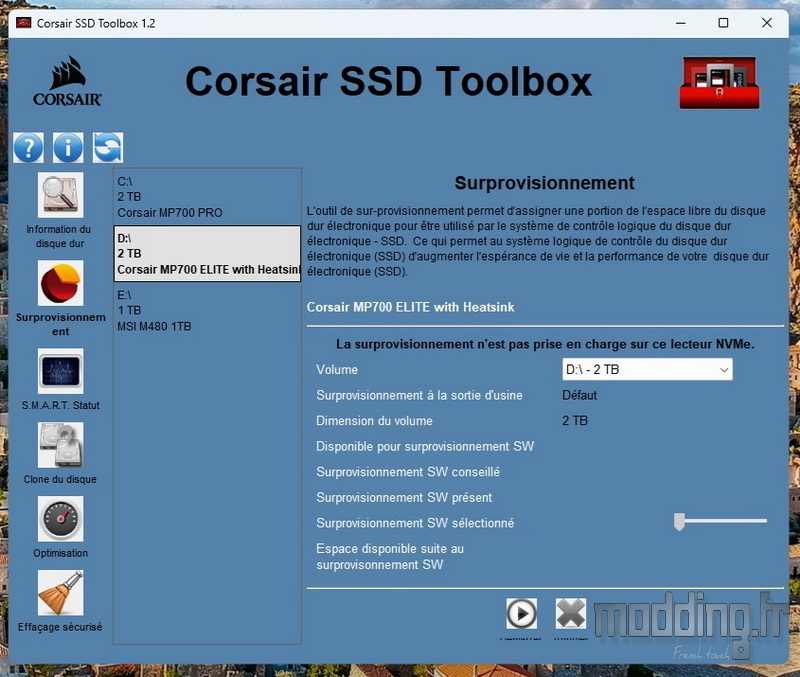Click the 'S.M.A.R.T. Statut' label
The image size is (800, 677).
60,405
